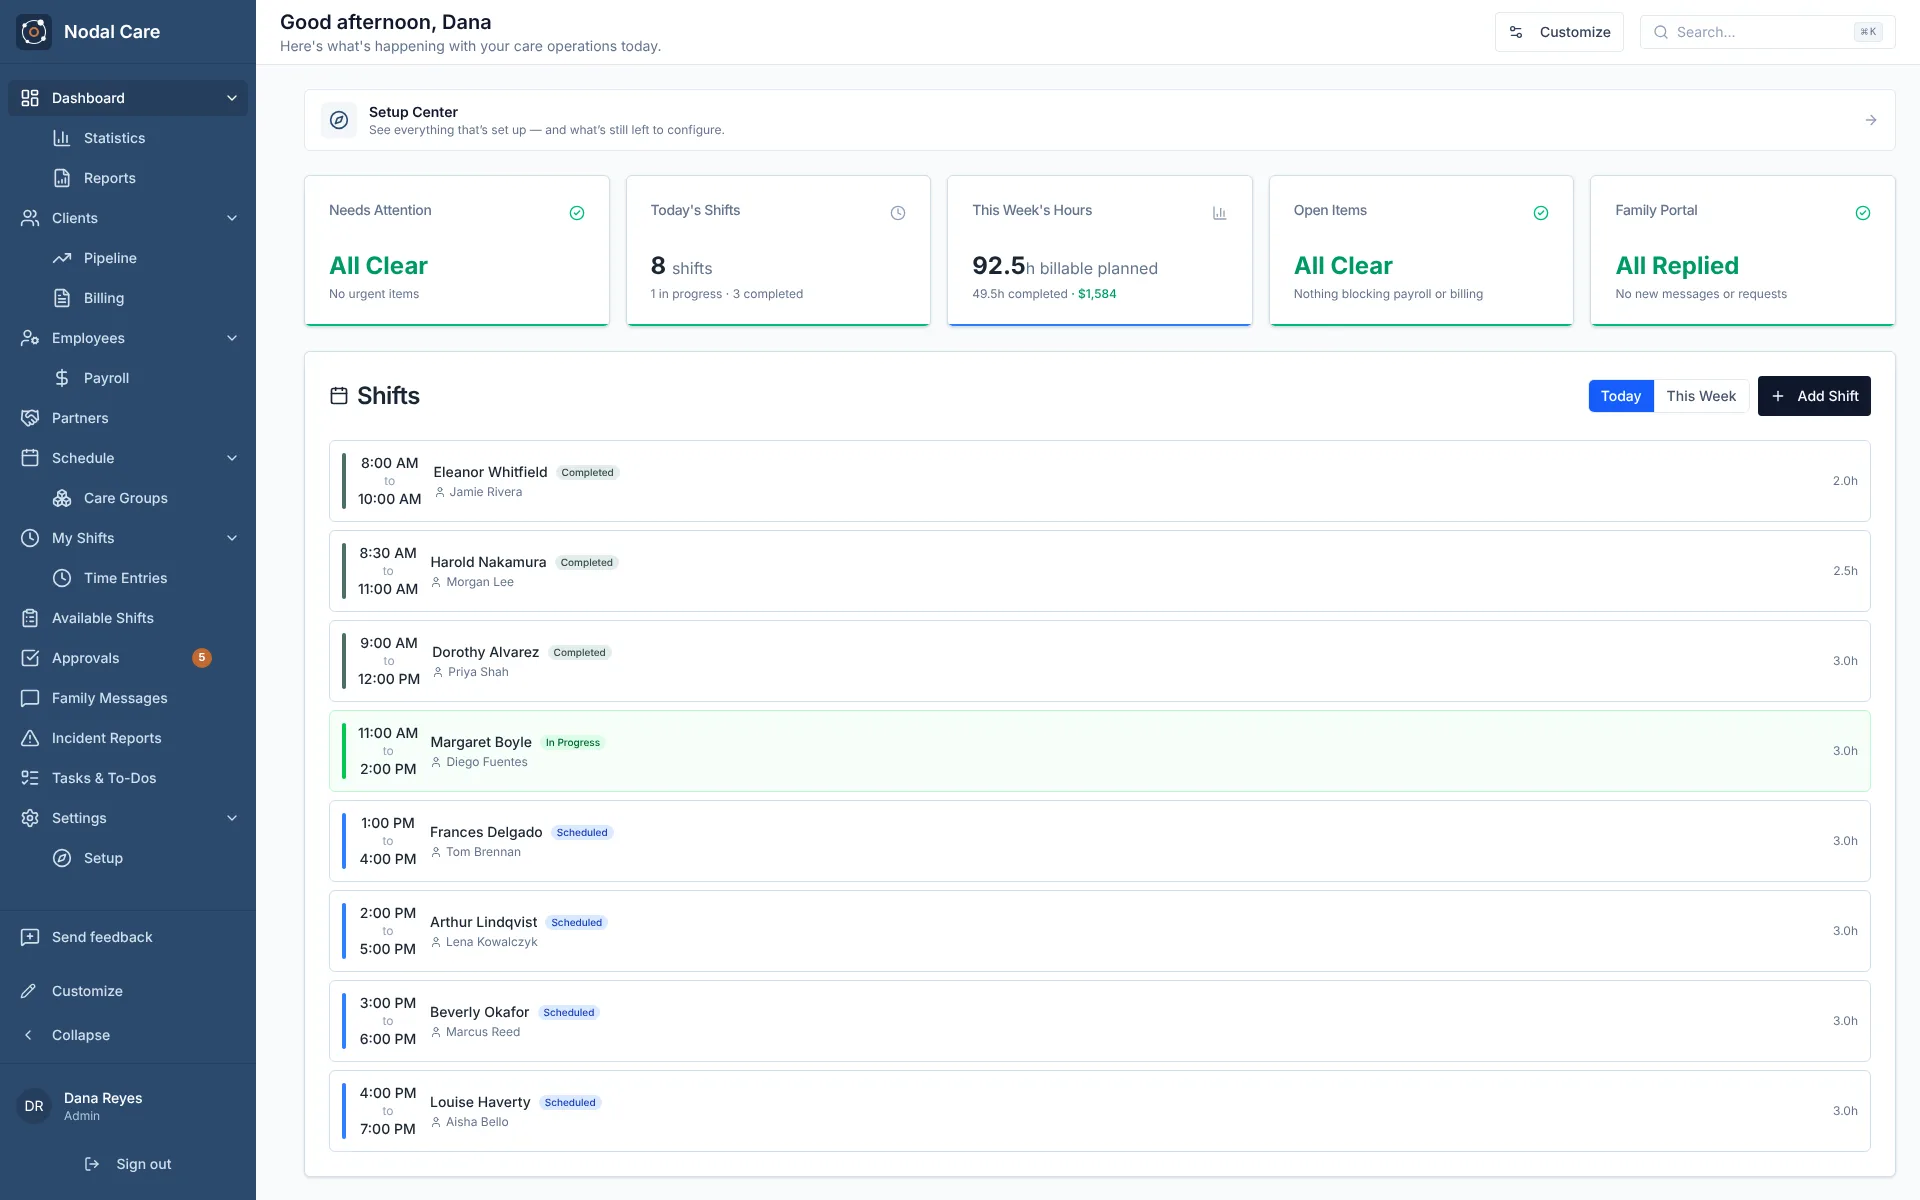This screenshot has width=1920, height=1200.
Task: Open Louise Haverty's 4:00 PM shift
Action: [1100, 1111]
